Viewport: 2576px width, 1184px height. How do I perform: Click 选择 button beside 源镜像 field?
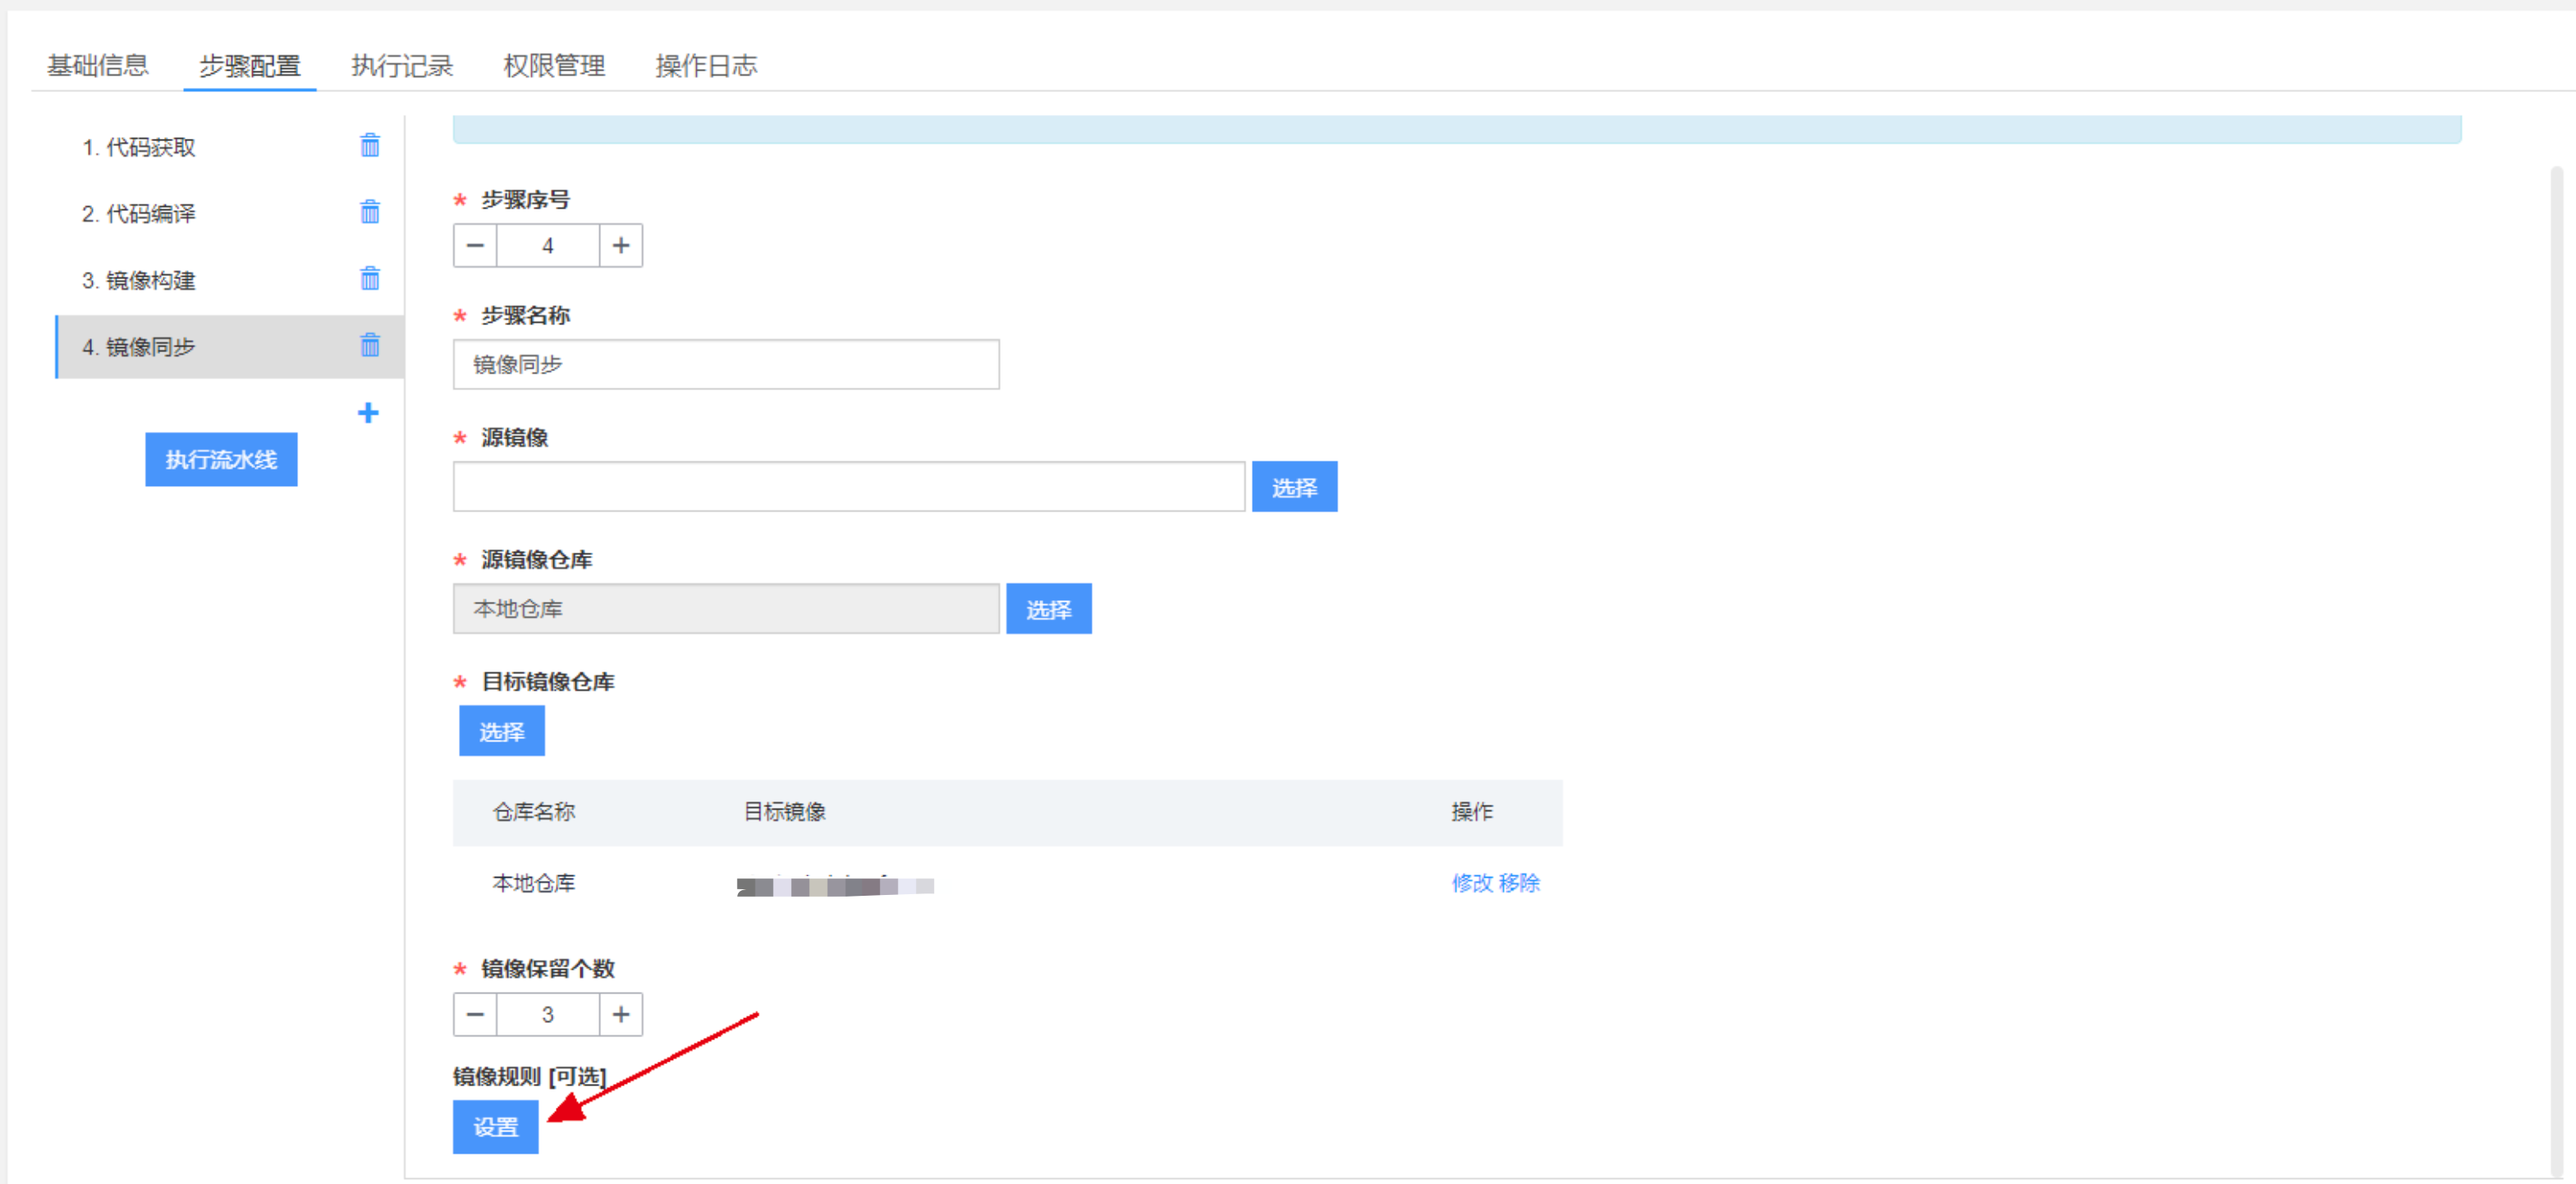click(x=1294, y=487)
